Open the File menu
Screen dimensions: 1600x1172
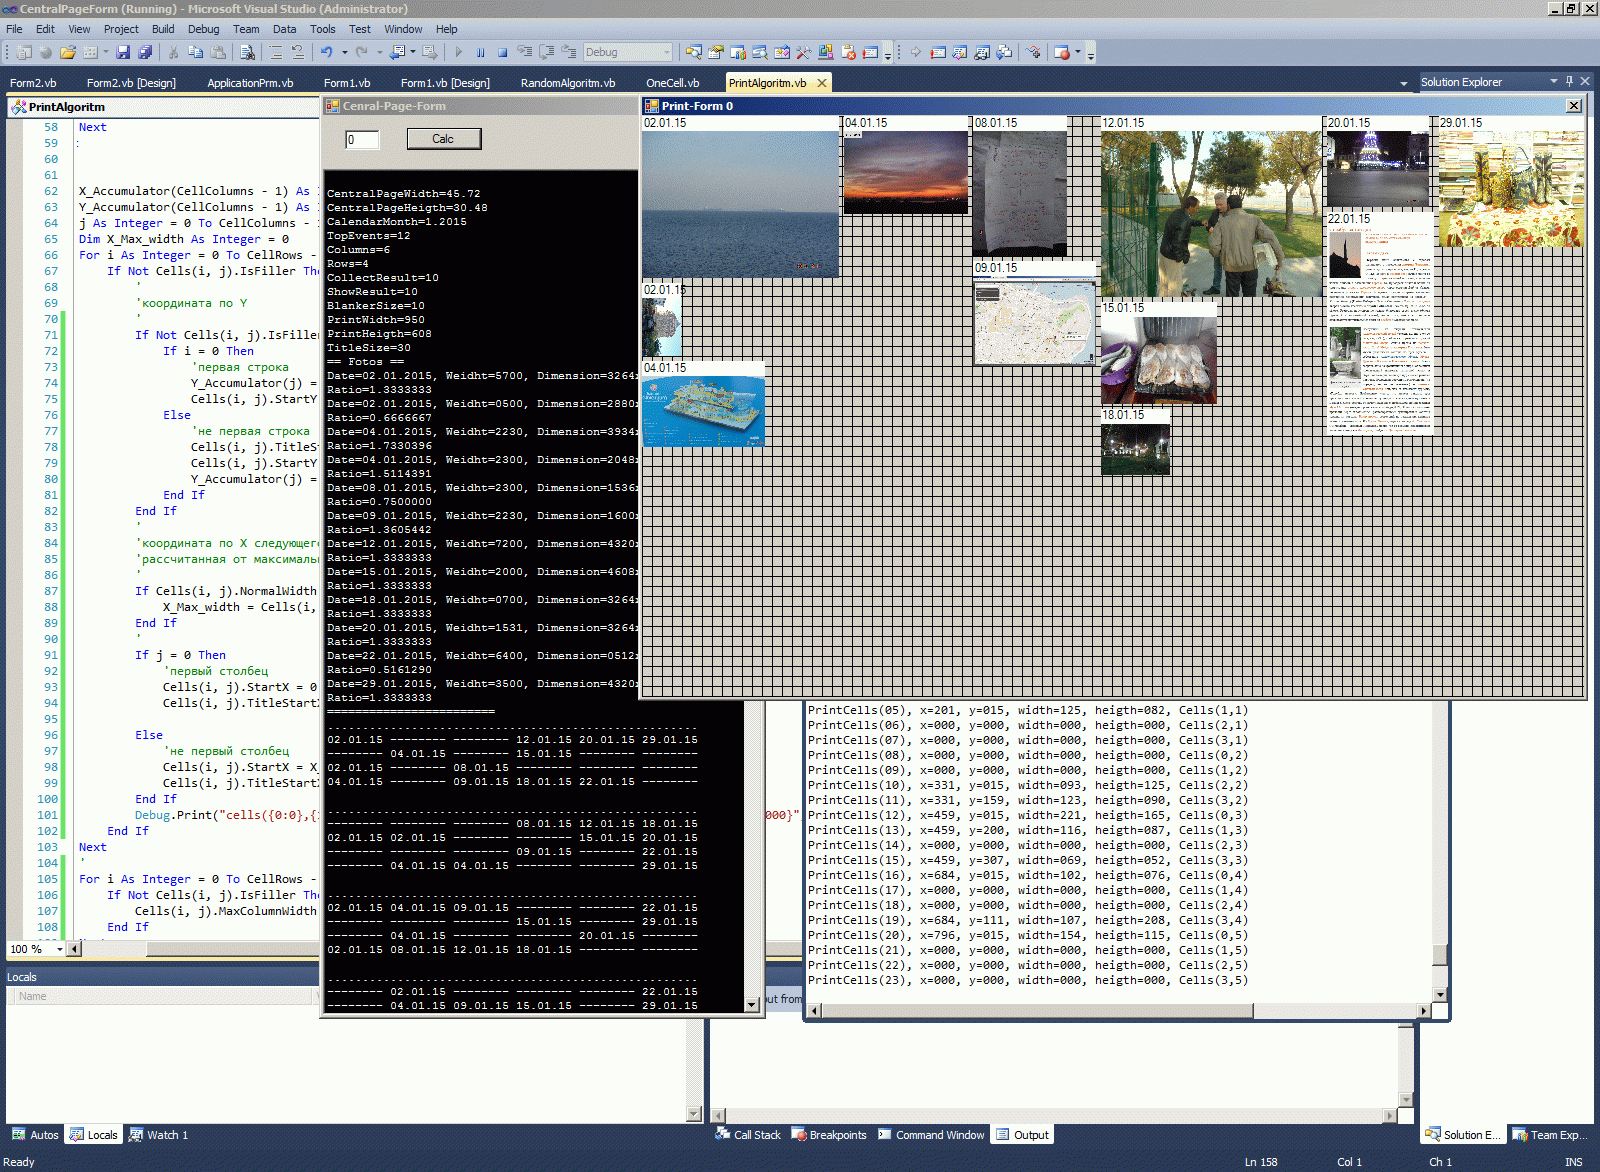tap(14, 29)
